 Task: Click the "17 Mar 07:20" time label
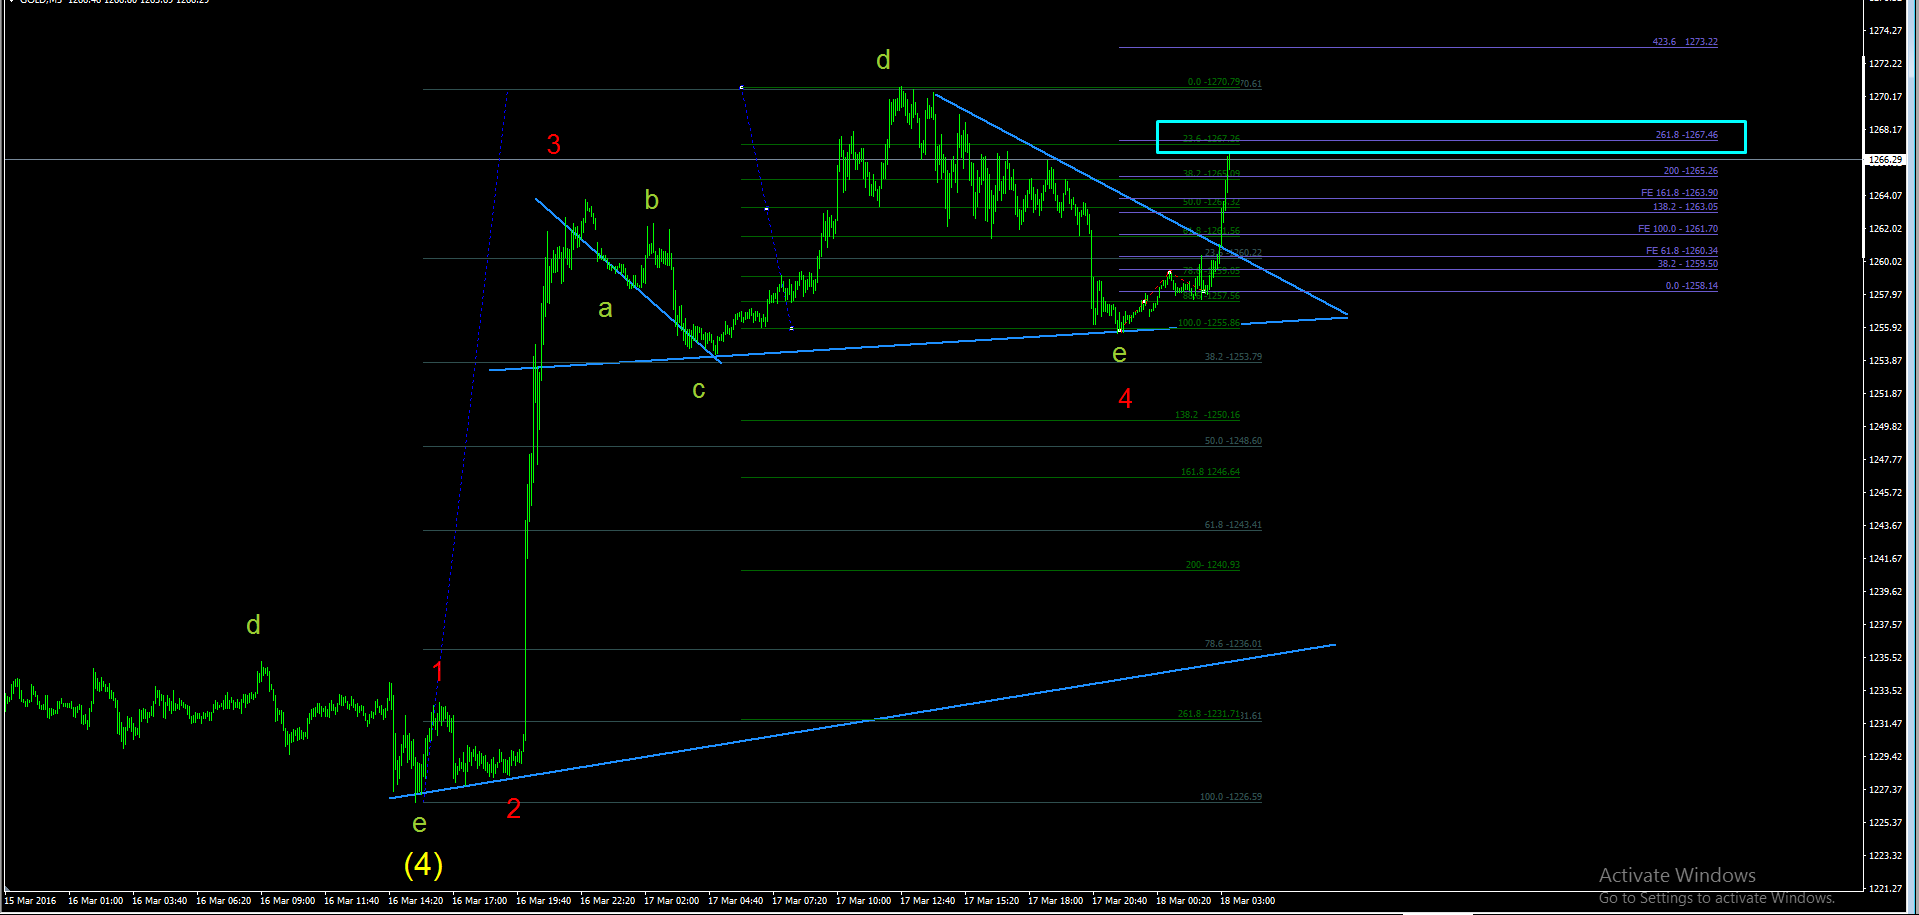799,901
